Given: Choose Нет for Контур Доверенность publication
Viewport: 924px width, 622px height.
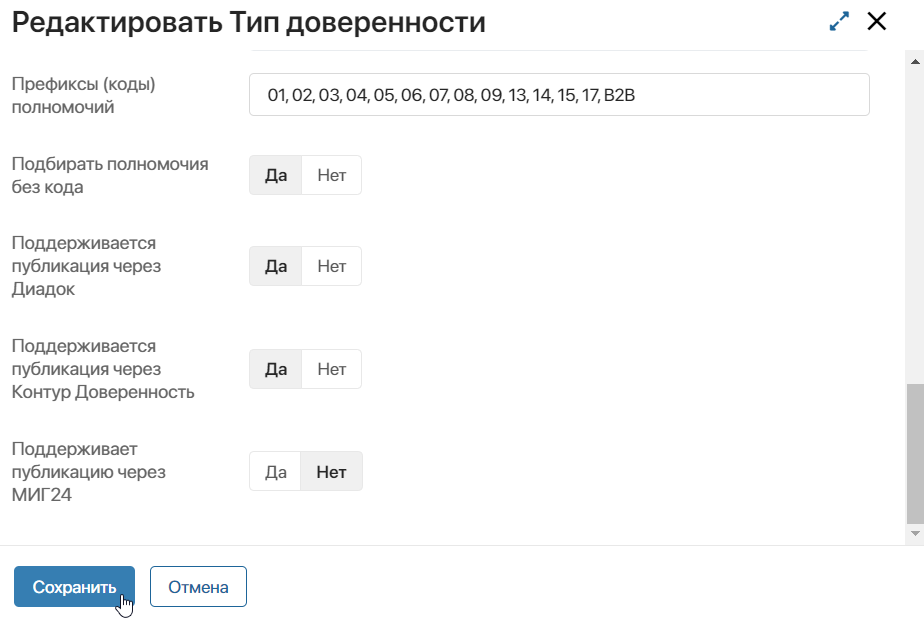Looking at the screenshot, I should click(331, 369).
